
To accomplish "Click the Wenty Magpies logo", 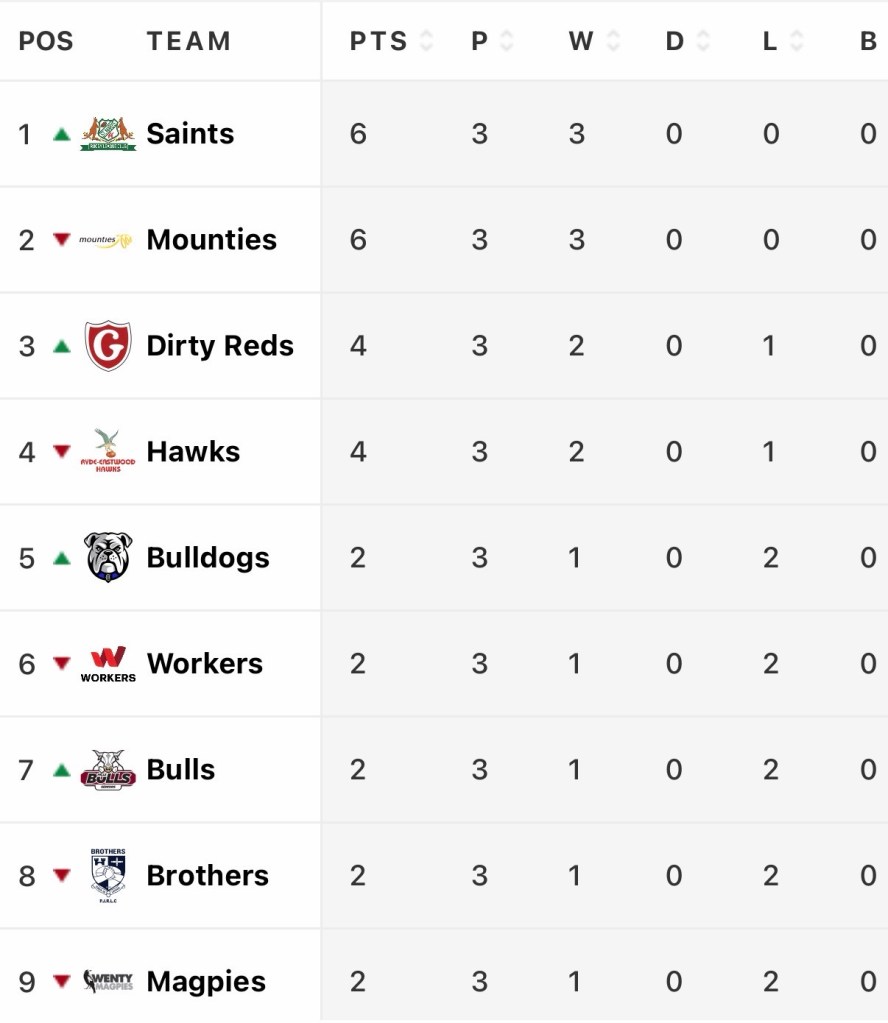I will (x=108, y=981).
